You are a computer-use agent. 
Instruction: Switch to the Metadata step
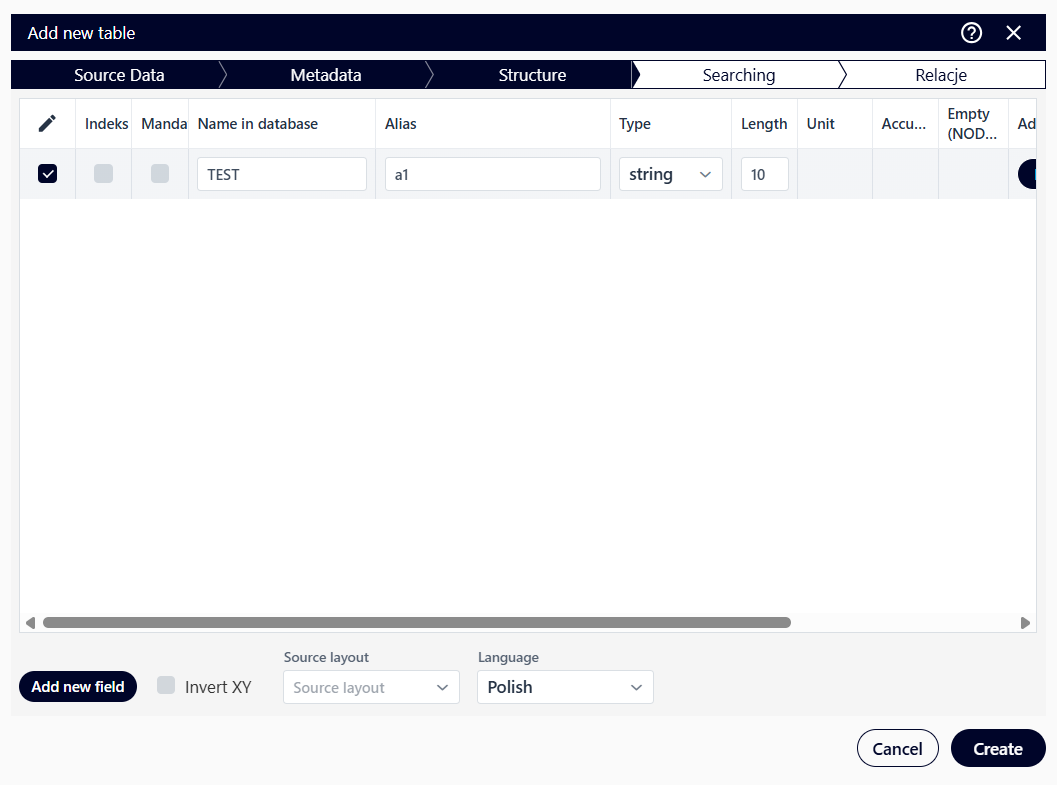(x=326, y=75)
